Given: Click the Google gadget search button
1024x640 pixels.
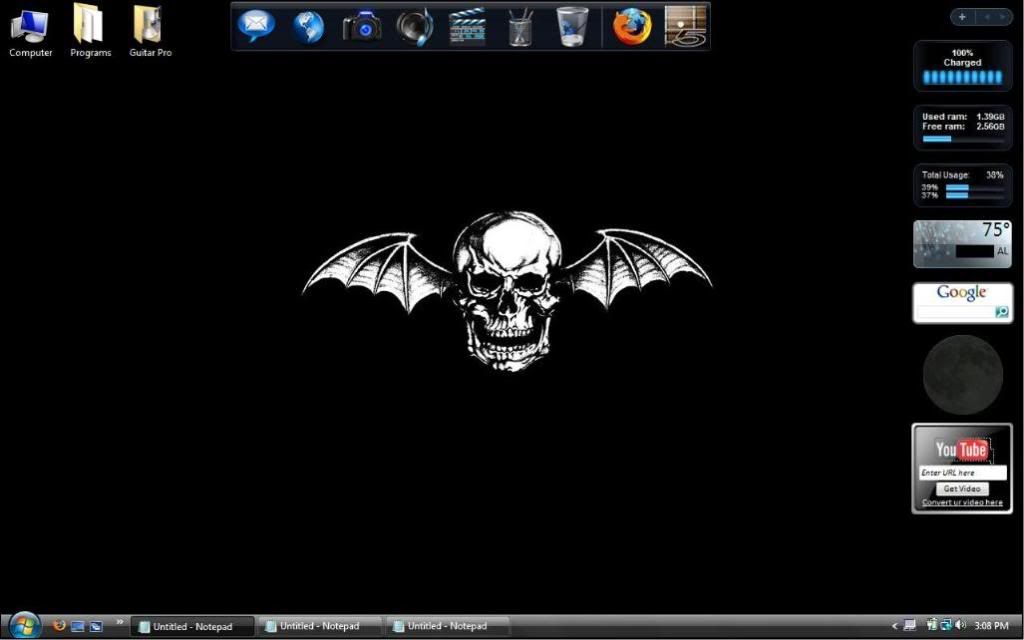Looking at the screenshot, I should tap(1002, 312).
